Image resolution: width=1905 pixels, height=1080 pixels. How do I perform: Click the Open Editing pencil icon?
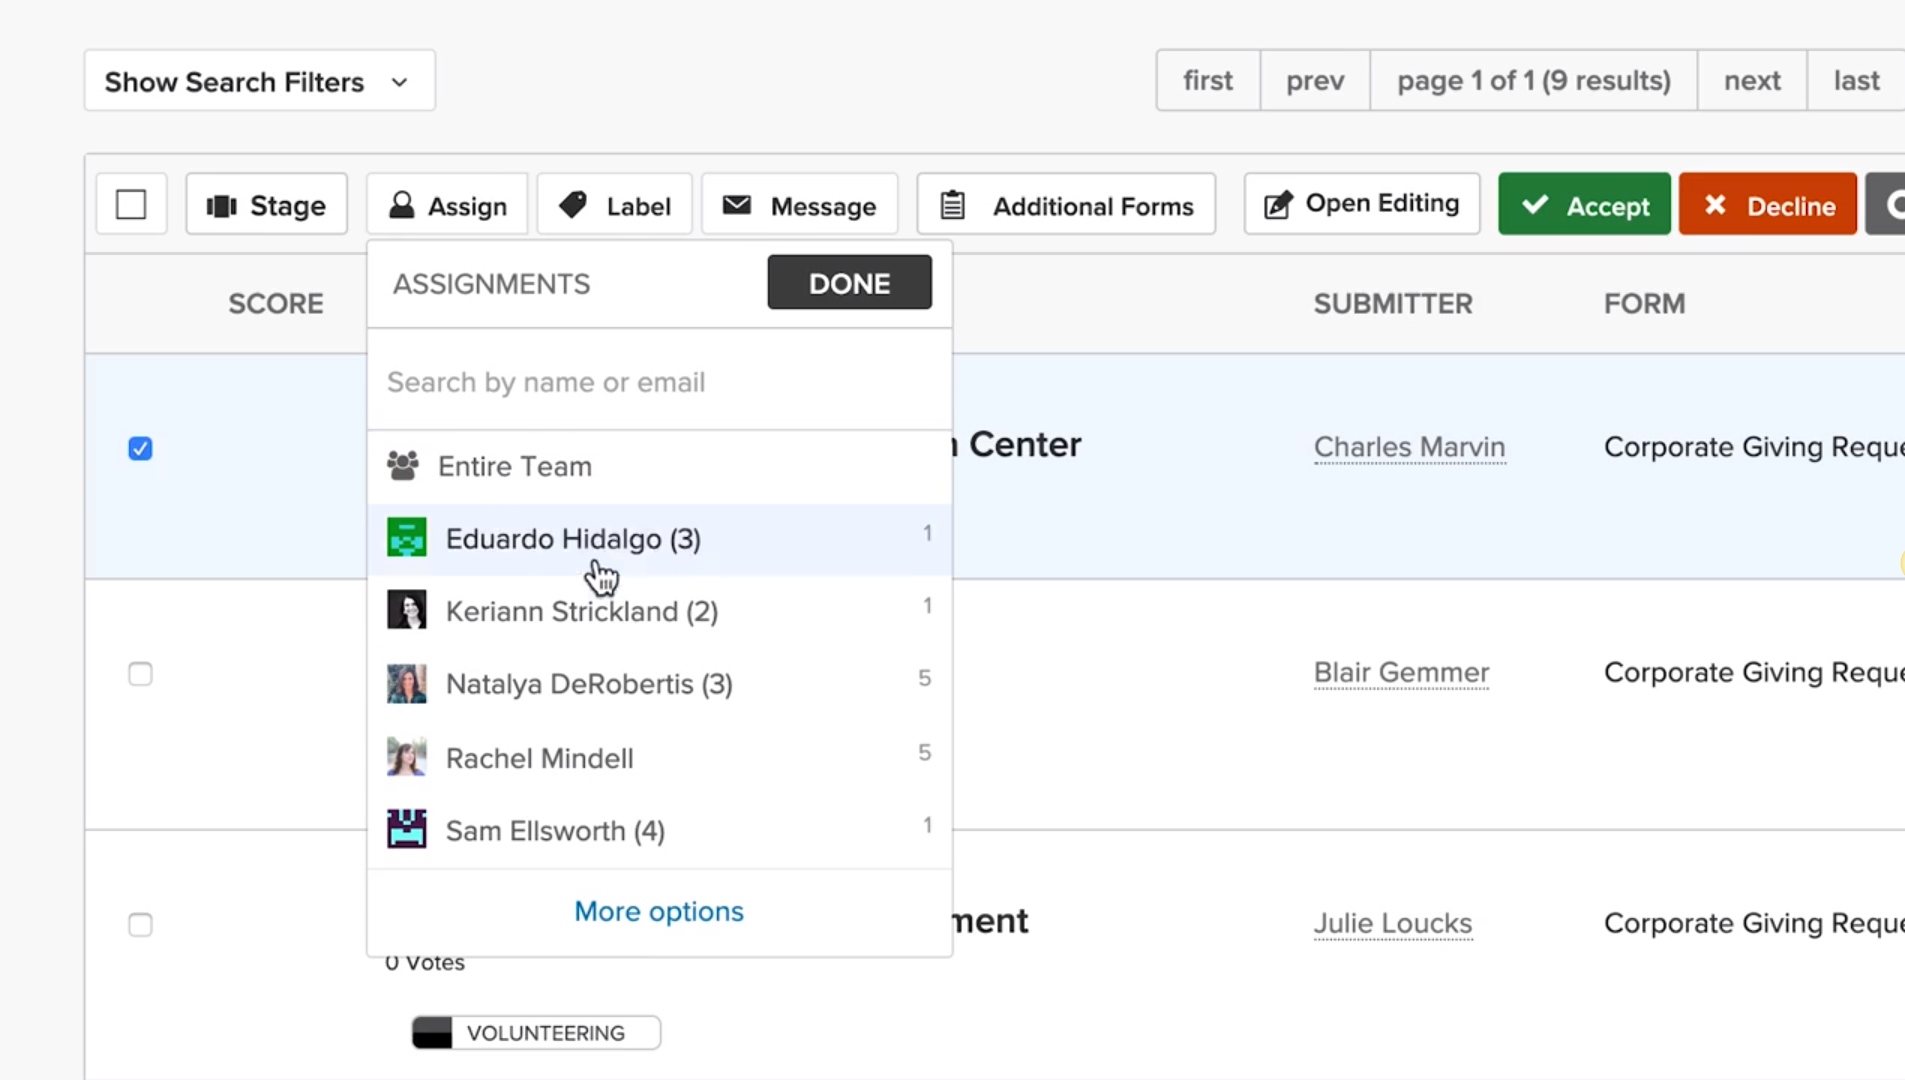pos(1278,203)
